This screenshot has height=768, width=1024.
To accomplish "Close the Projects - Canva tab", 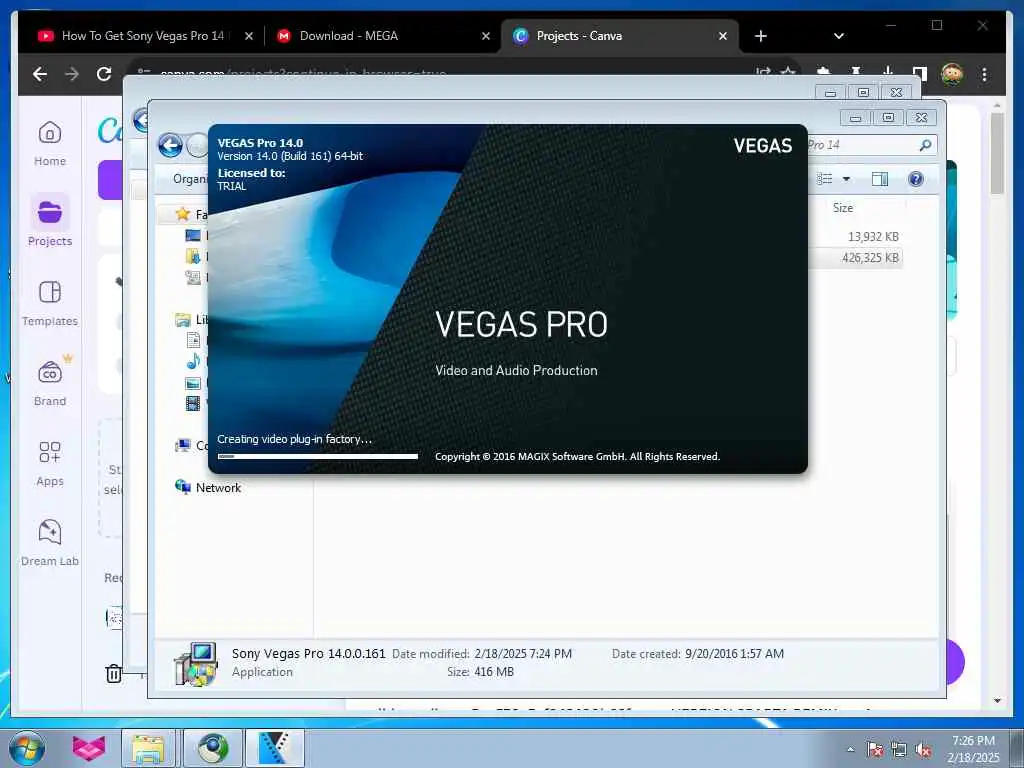I will coord(723,36).
